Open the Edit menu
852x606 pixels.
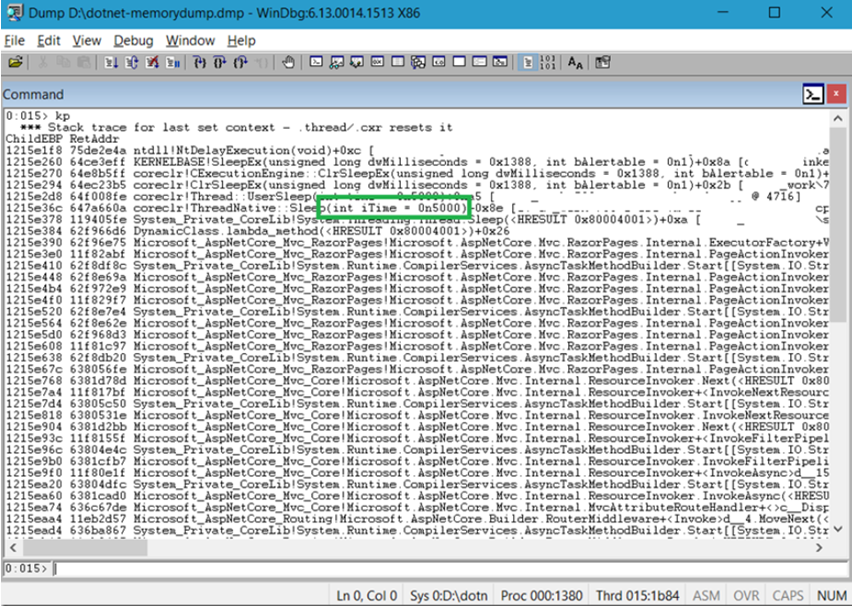tap(48, 41)
